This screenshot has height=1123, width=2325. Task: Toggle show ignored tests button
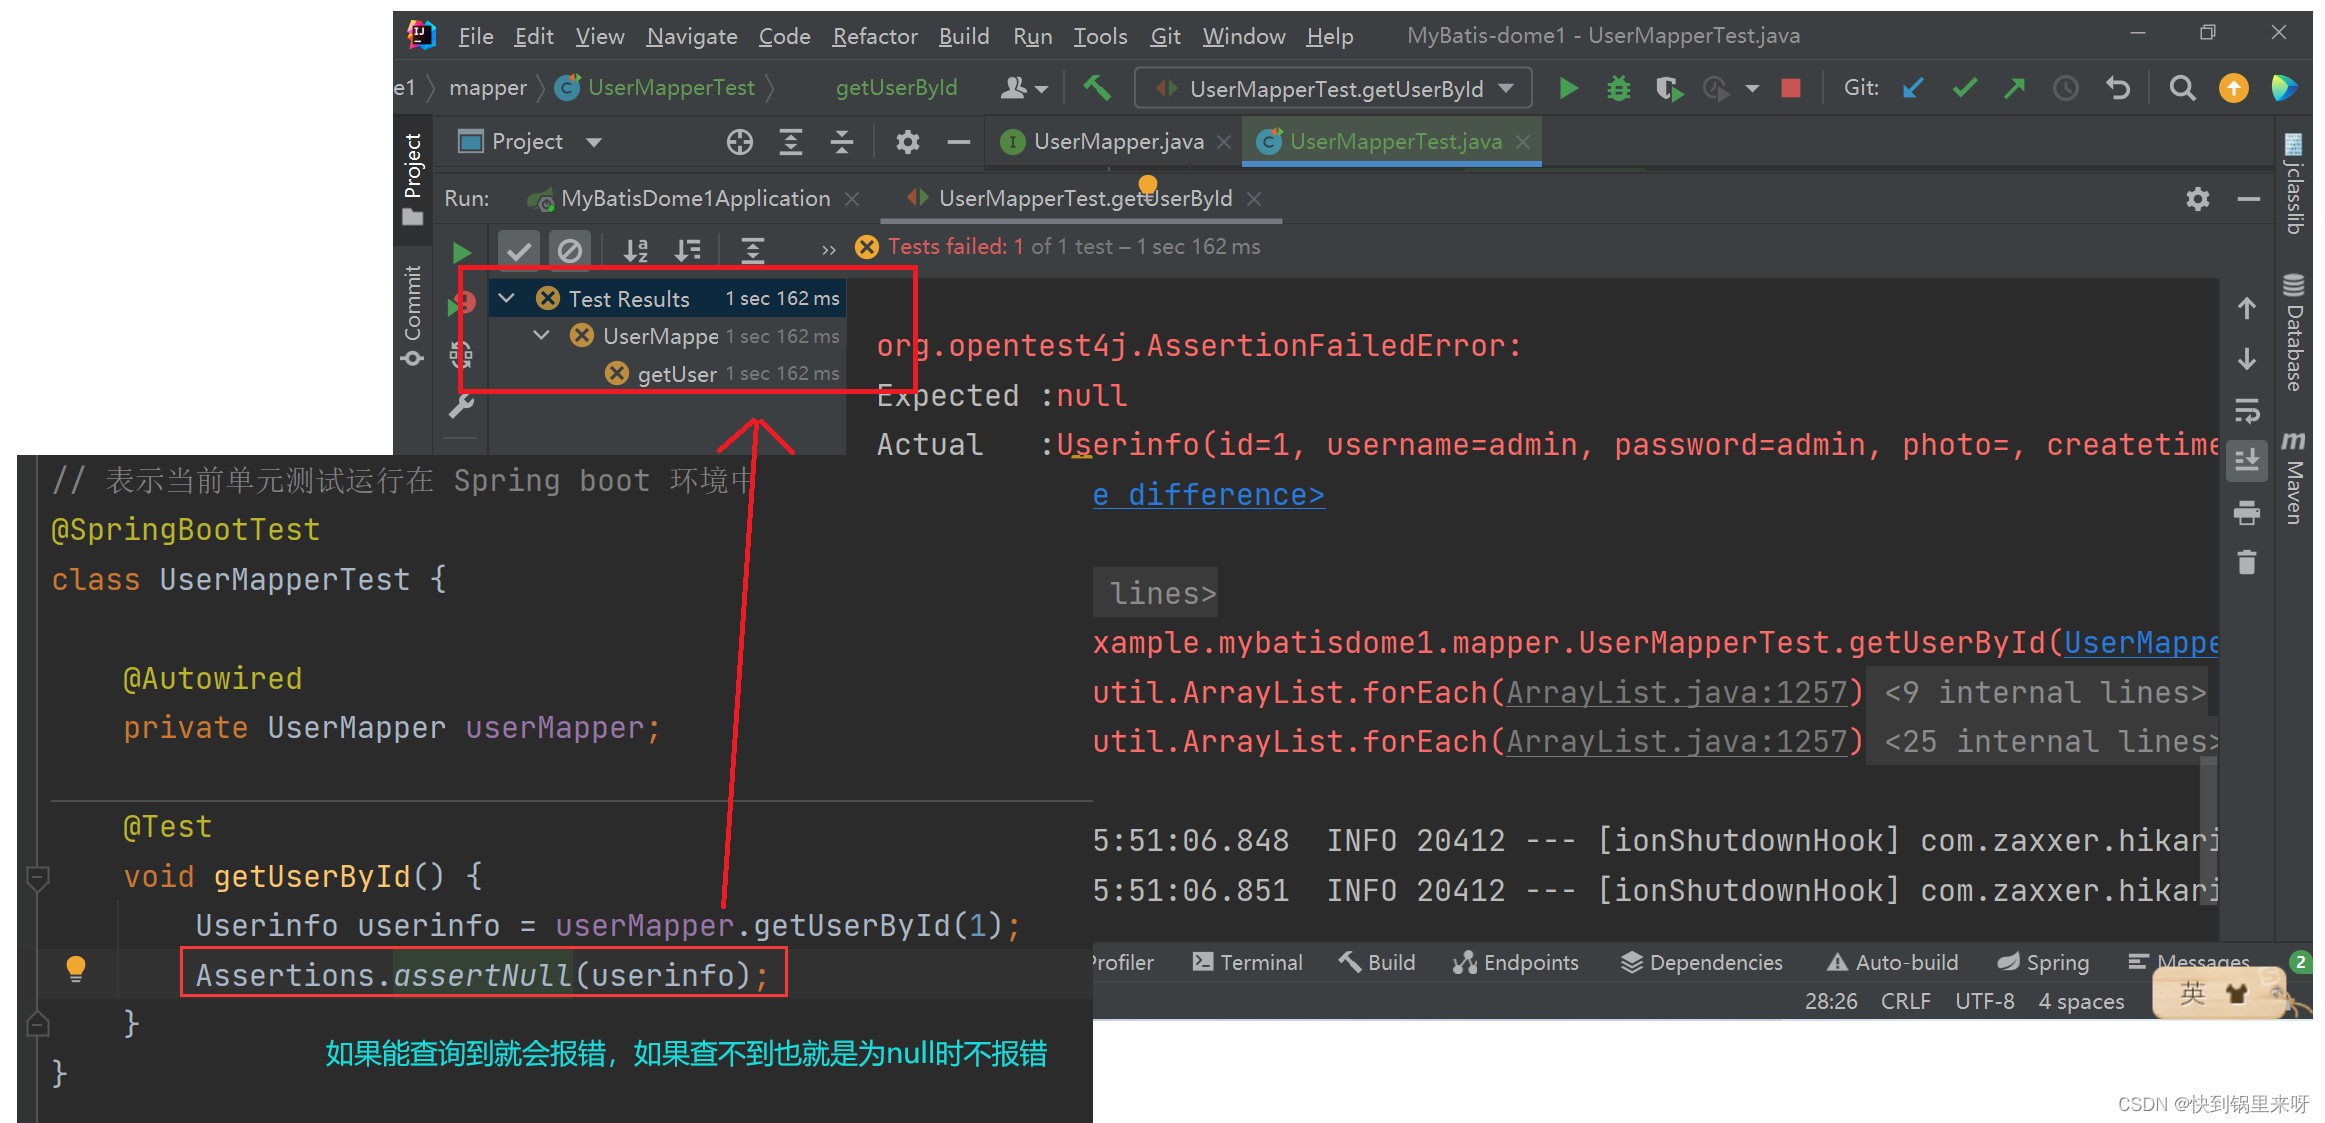point(570,250)
